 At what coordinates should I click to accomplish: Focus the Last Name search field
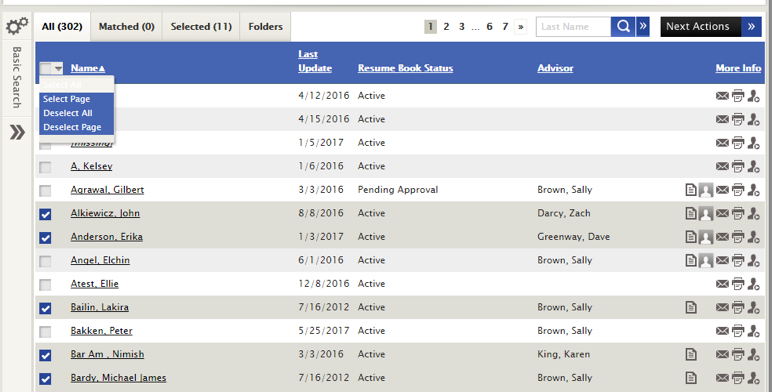pos(573,27)
